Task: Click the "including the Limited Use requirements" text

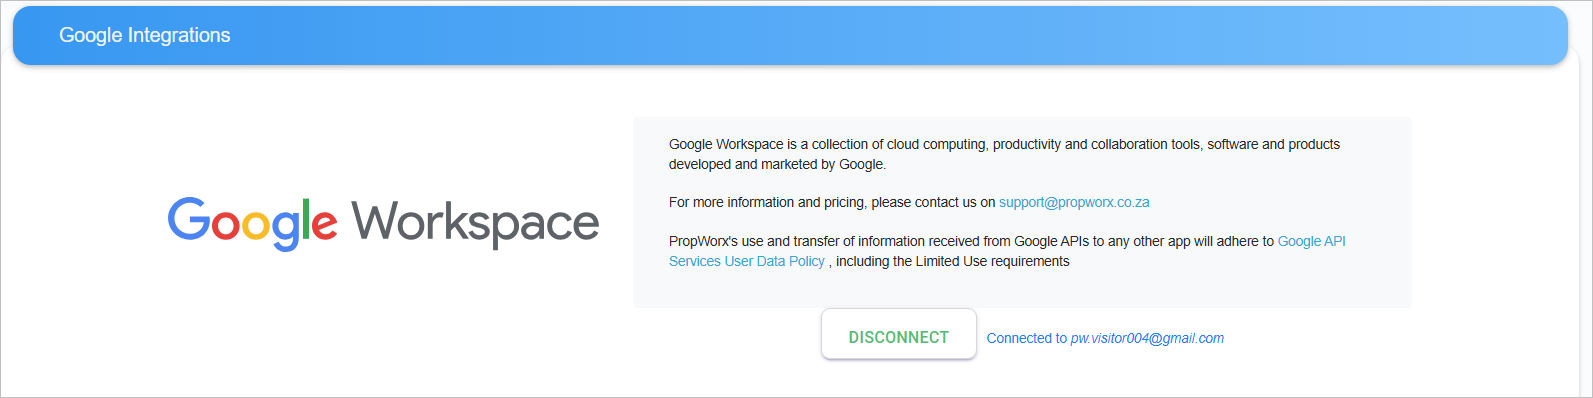Action: pyautogui.click(x=953, y=261)
